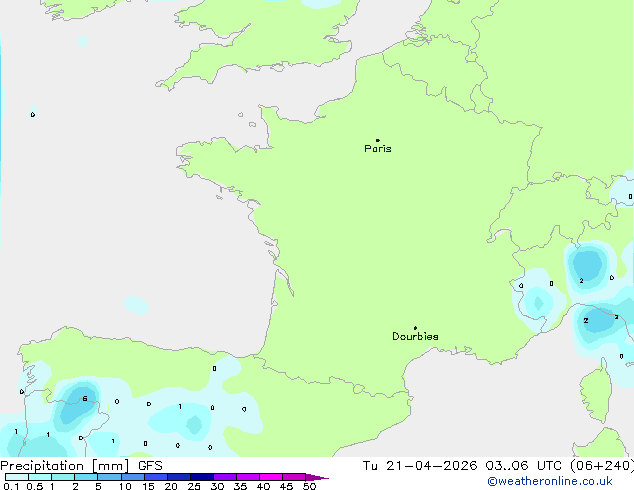634x490 pixels.
Task: Select the 0.1 mm legend color box
Action: 17,477
